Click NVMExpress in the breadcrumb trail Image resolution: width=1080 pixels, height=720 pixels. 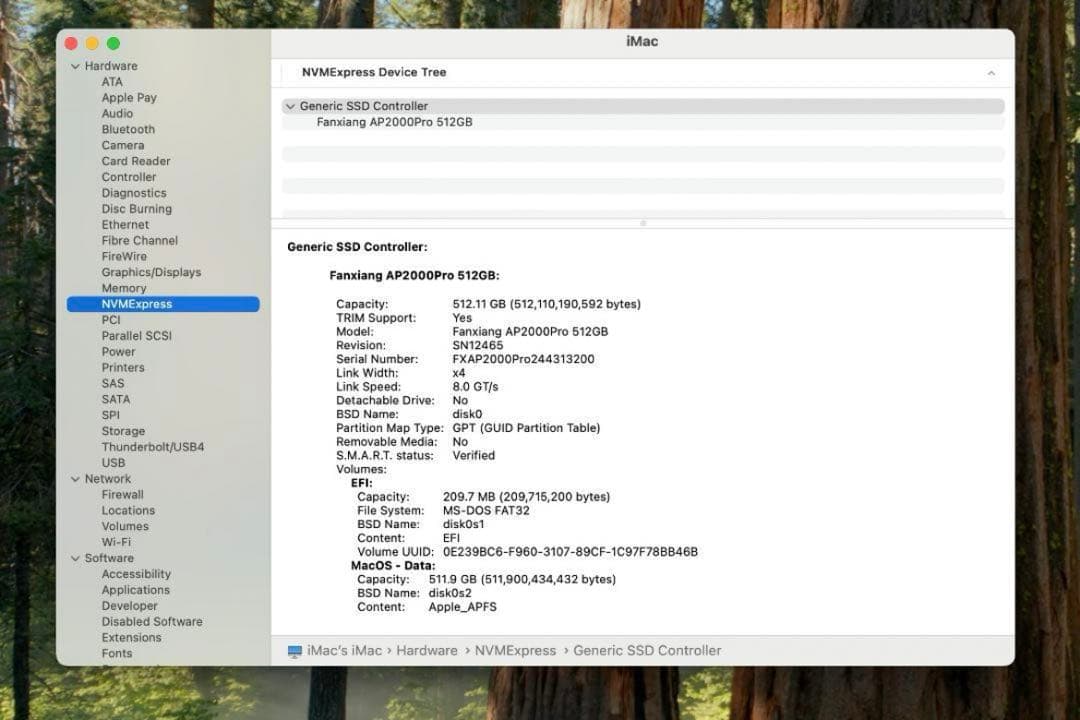(x=515, y=650)
